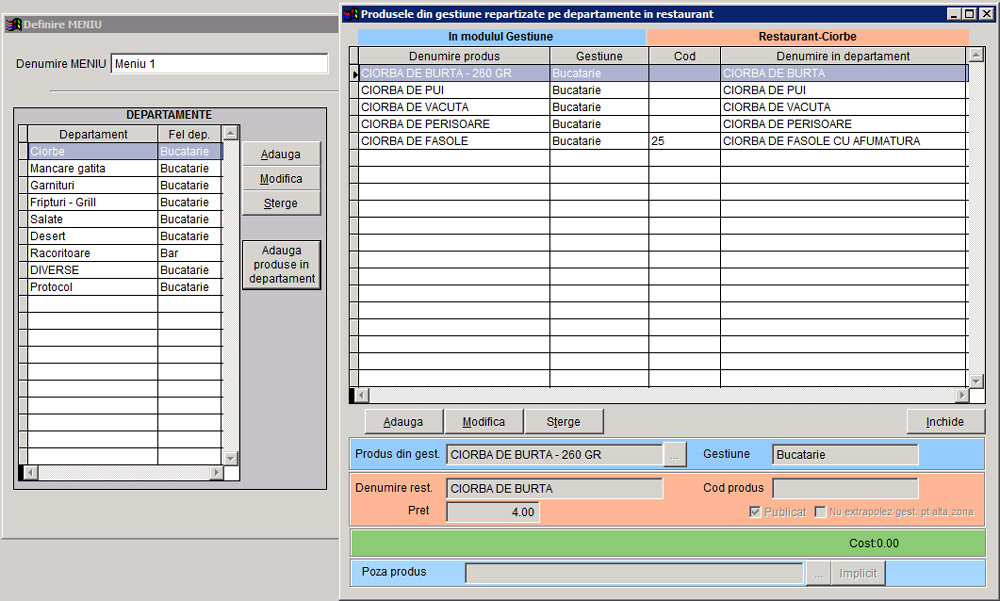This screenshot has width=1000, height=601.
Task: Select CIORBA DE BURTA - 260 GR product row
Action: click(x=663, y=73)
